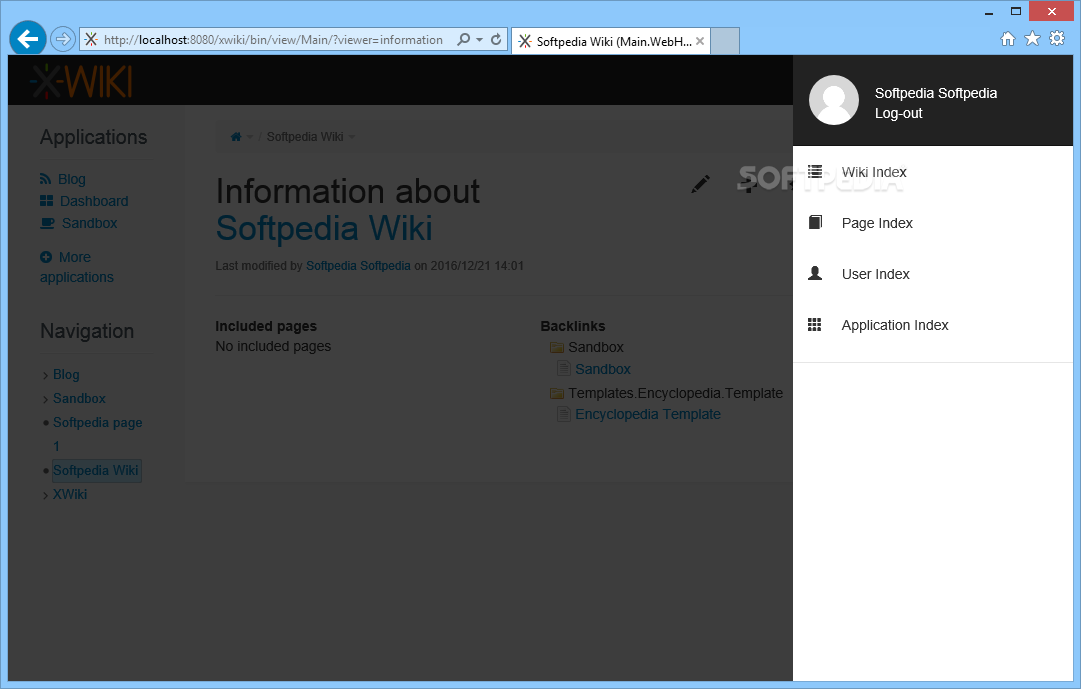Open Softpedia Softpedia user profile link
Image resolution: width=1081 pixels, height=689 pixels.
[936, 93]
